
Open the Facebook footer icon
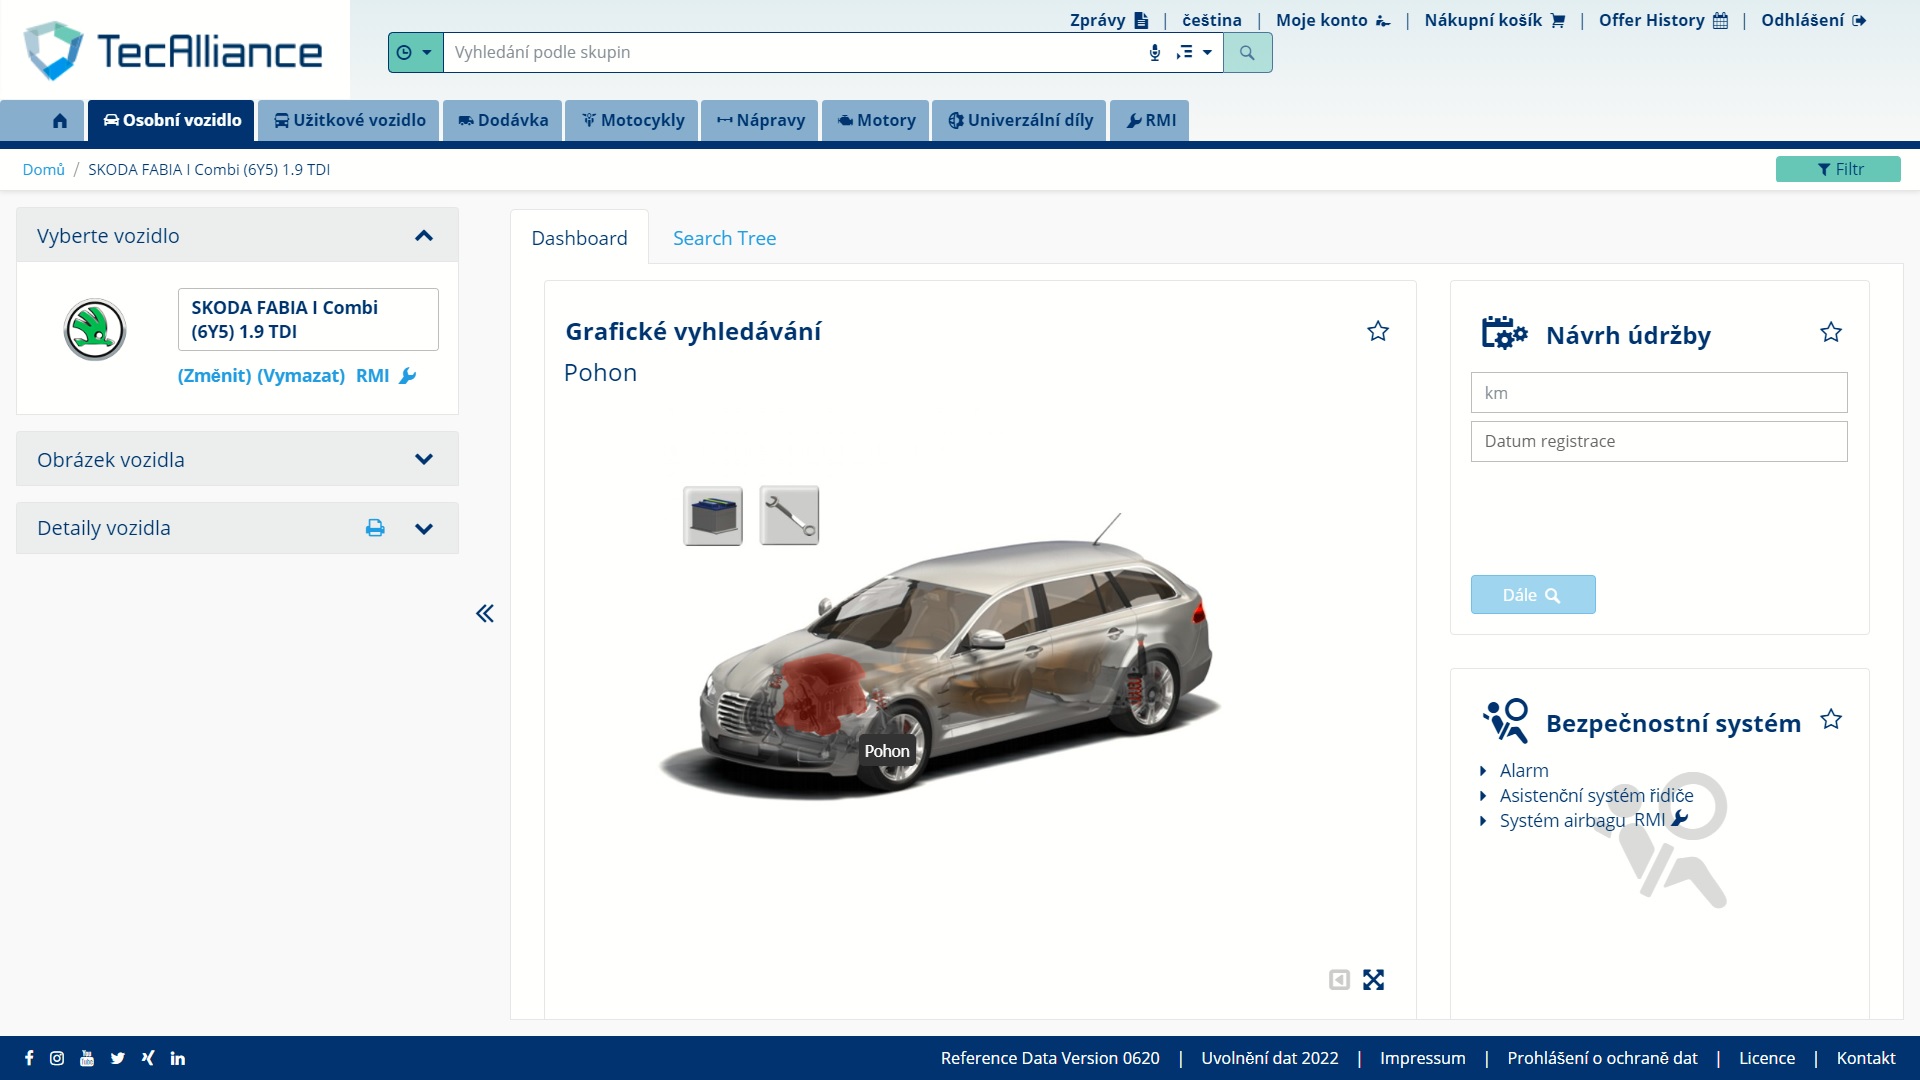[29, 1058]
